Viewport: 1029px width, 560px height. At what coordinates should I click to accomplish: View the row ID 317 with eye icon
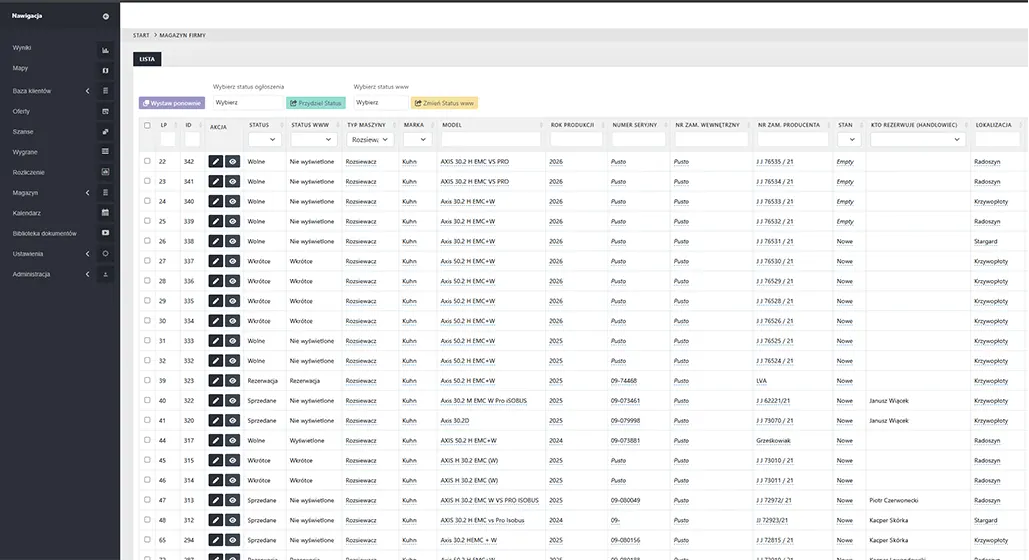[x=232, y=441]
